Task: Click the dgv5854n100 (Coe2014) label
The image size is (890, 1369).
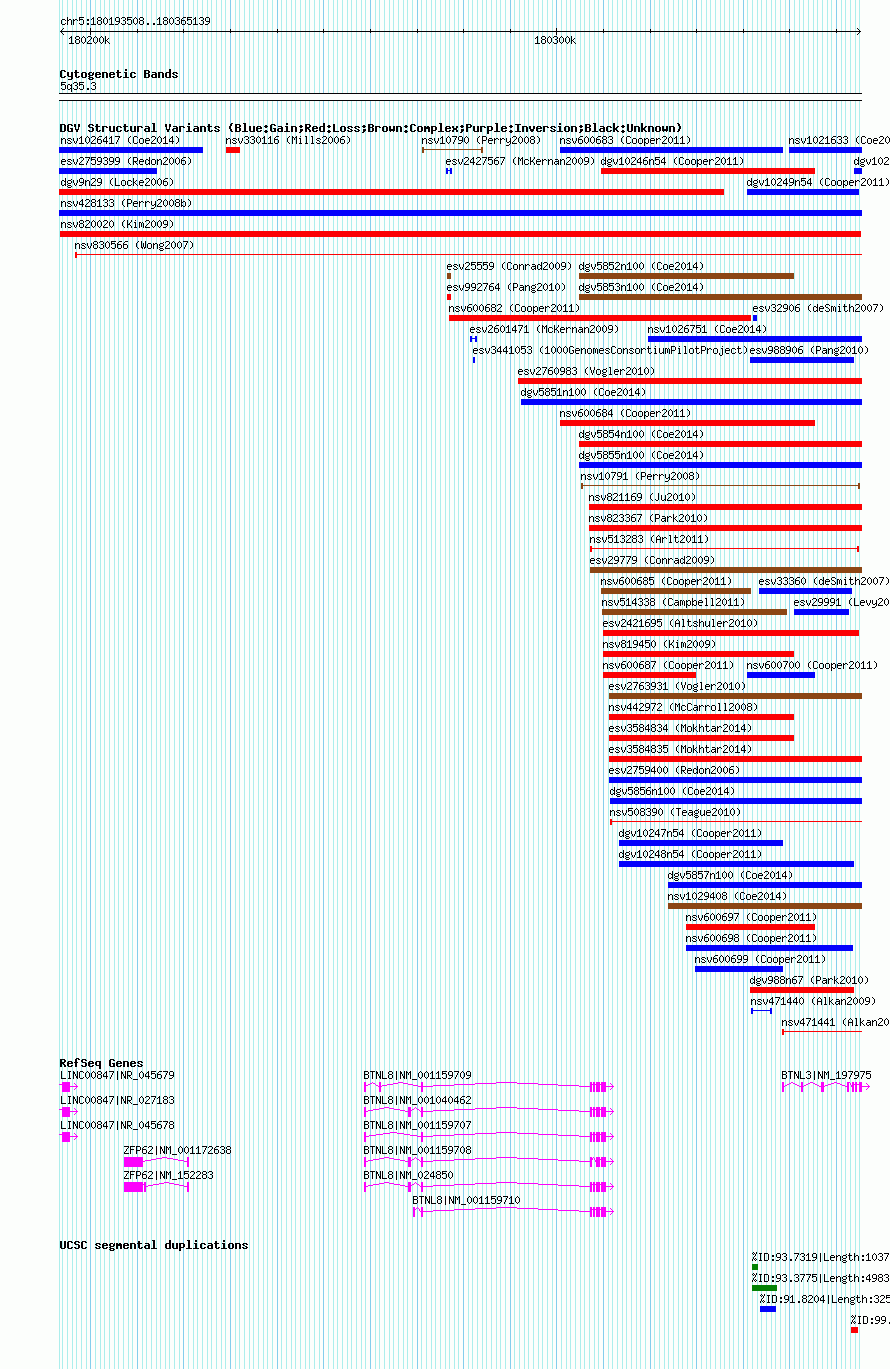Action: [641, 434]
